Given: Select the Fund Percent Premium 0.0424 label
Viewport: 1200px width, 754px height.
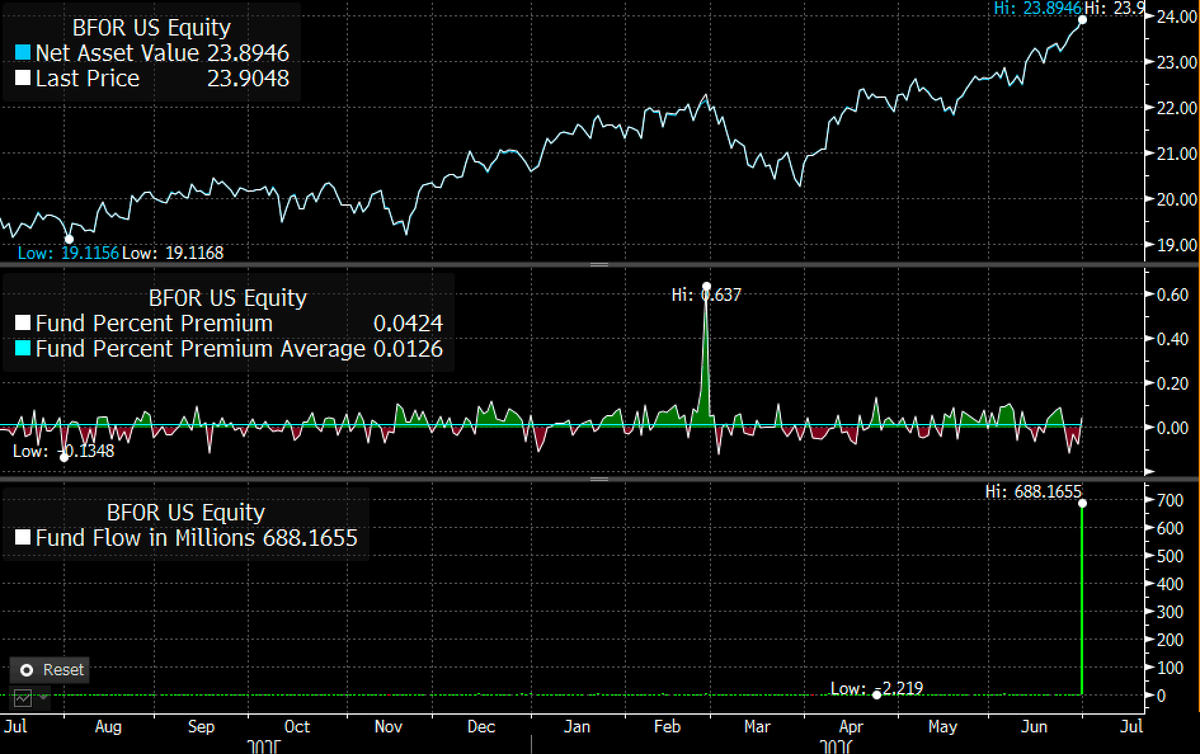Looking at the screenshot, I should pos(239,324).
